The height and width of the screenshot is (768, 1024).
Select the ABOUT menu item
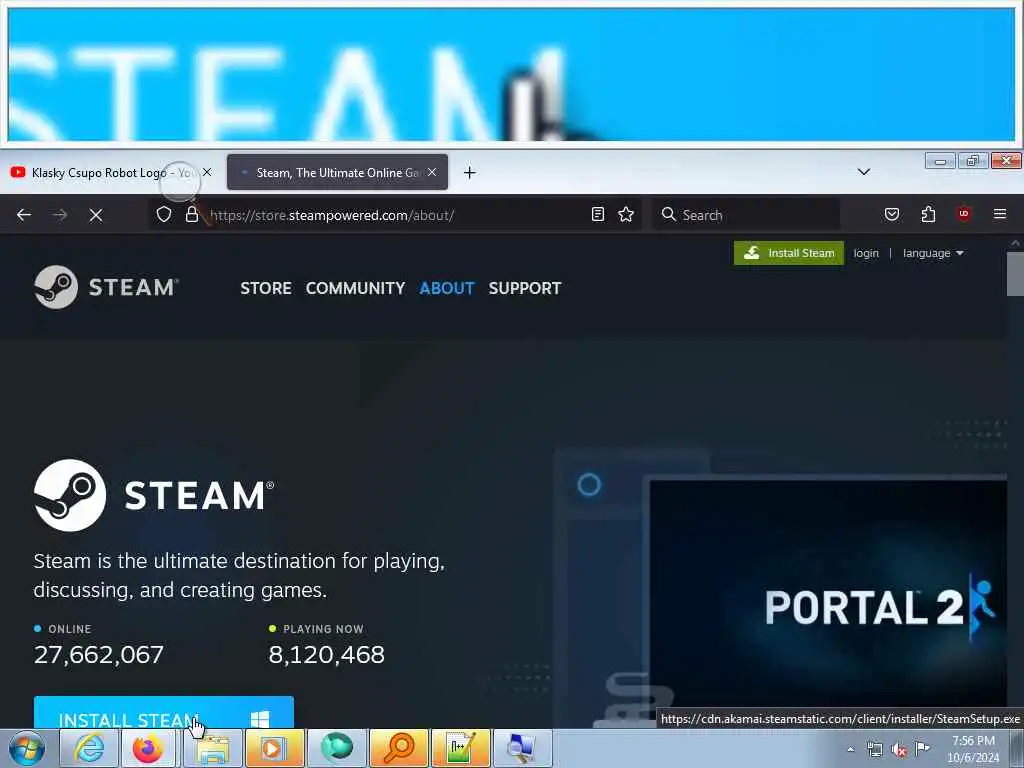click(447, 288)
